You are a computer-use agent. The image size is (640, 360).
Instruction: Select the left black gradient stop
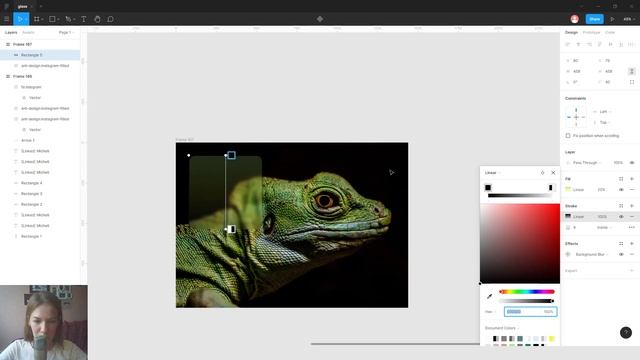[488, 188]
